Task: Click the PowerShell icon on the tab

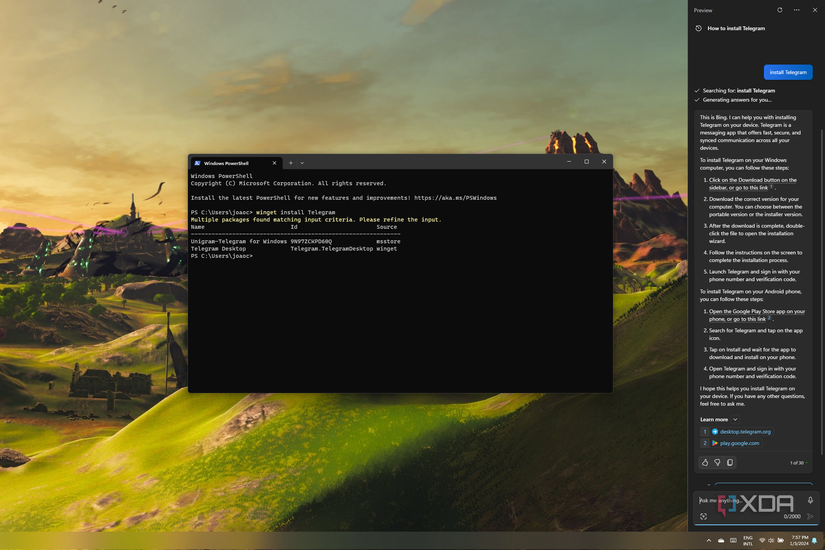Action: (197, 163)
